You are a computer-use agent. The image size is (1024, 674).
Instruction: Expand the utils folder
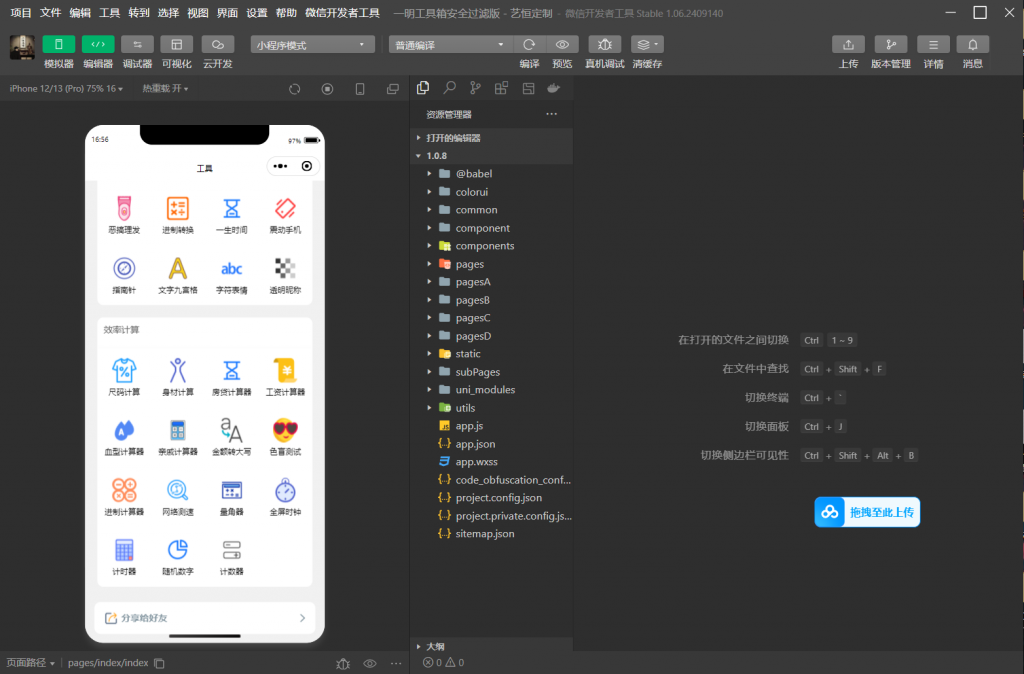[492, 408]
